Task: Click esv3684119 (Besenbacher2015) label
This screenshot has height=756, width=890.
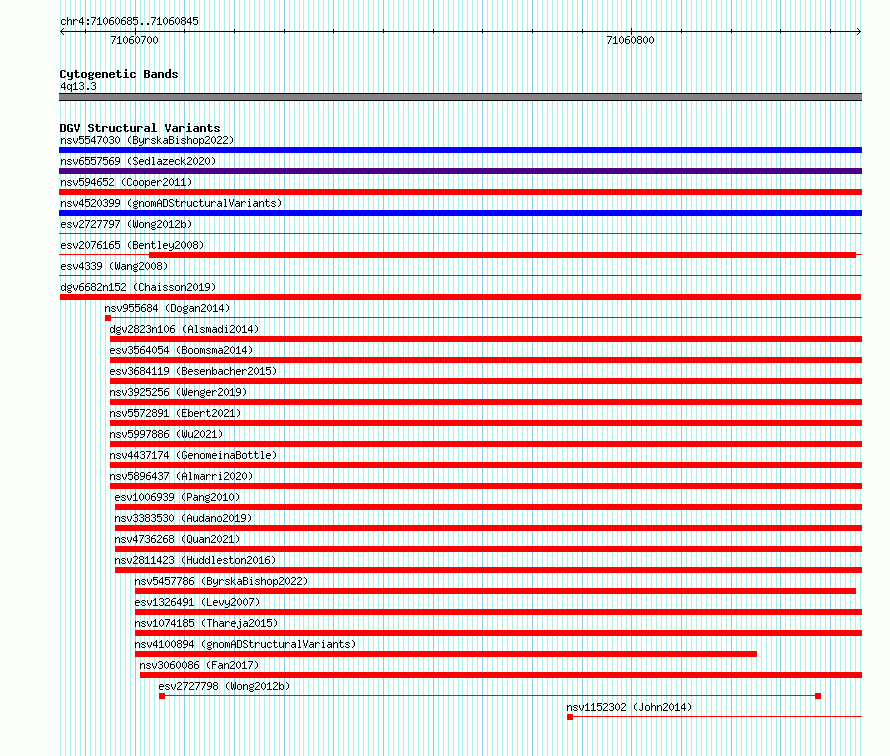Action: pos(193,371)
